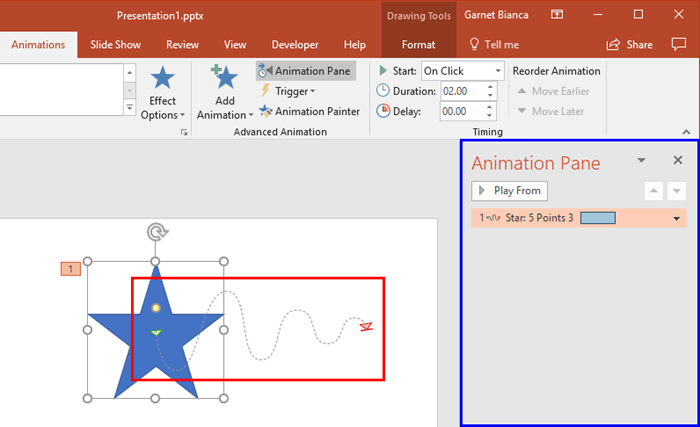This screenshot has height=427, width=700.
Task: Click the Add Animation star icon
Action: click(224, 77)
